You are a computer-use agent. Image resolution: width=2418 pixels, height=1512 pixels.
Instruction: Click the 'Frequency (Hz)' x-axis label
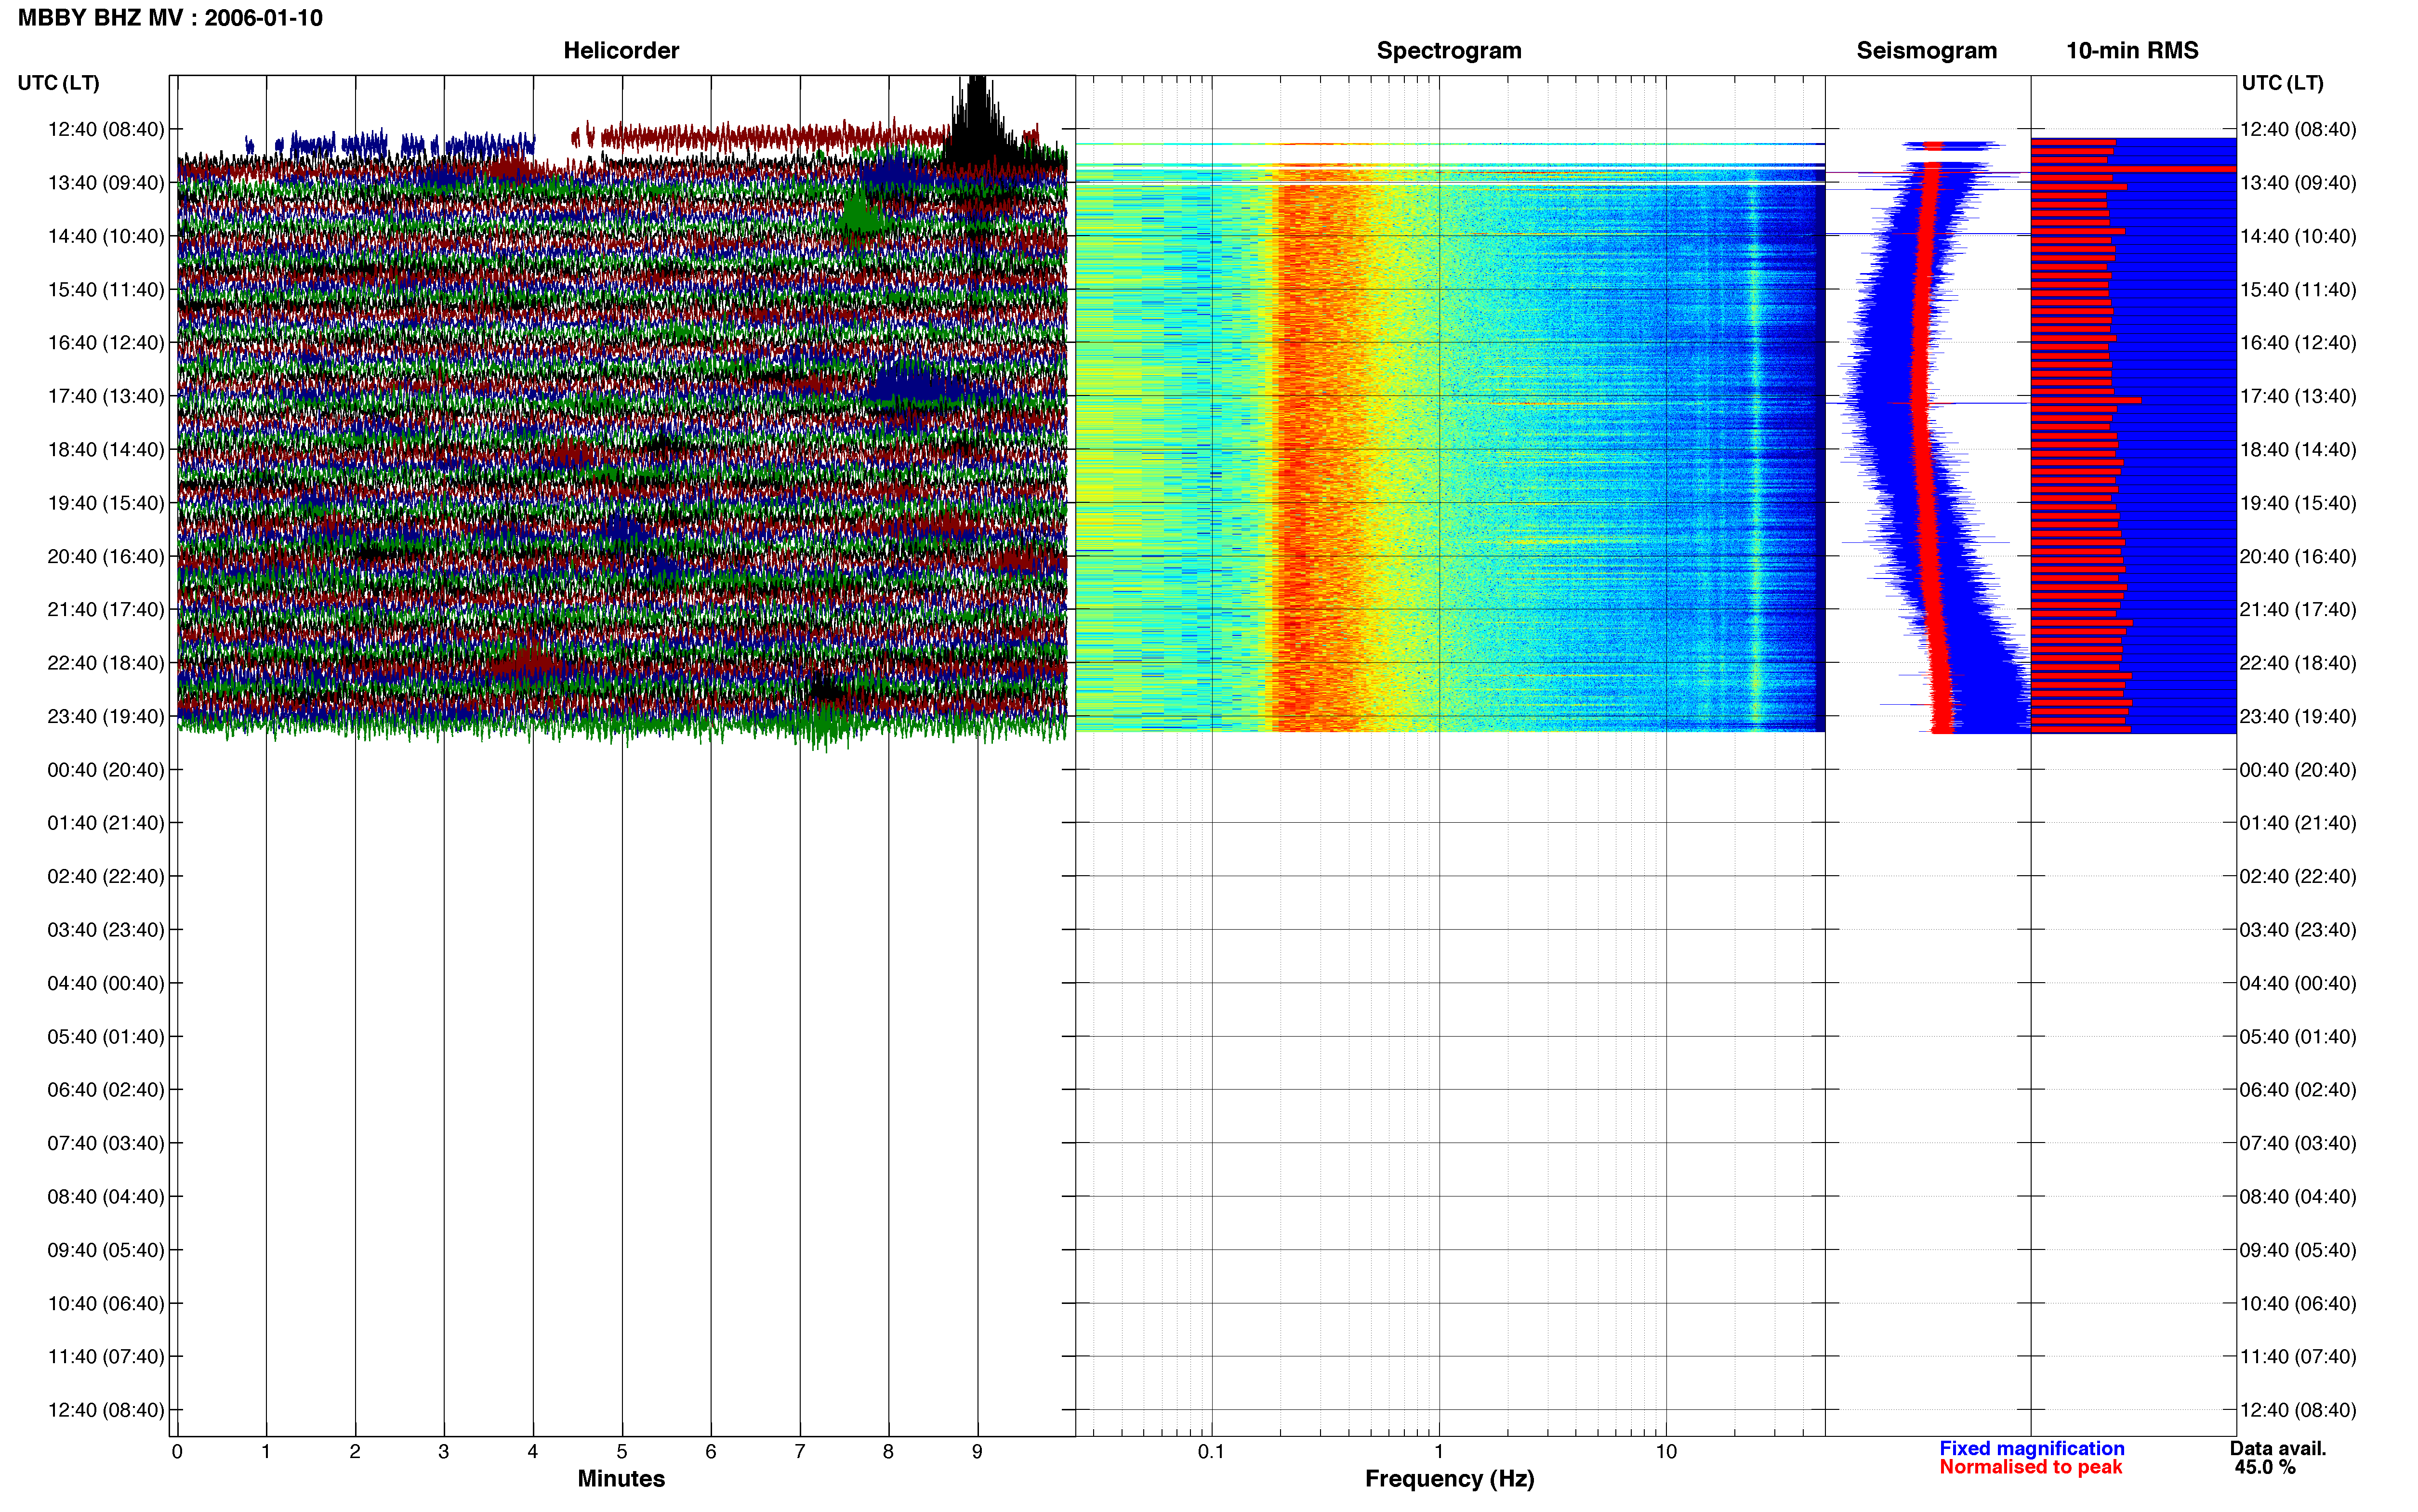coord(1449,1479)
